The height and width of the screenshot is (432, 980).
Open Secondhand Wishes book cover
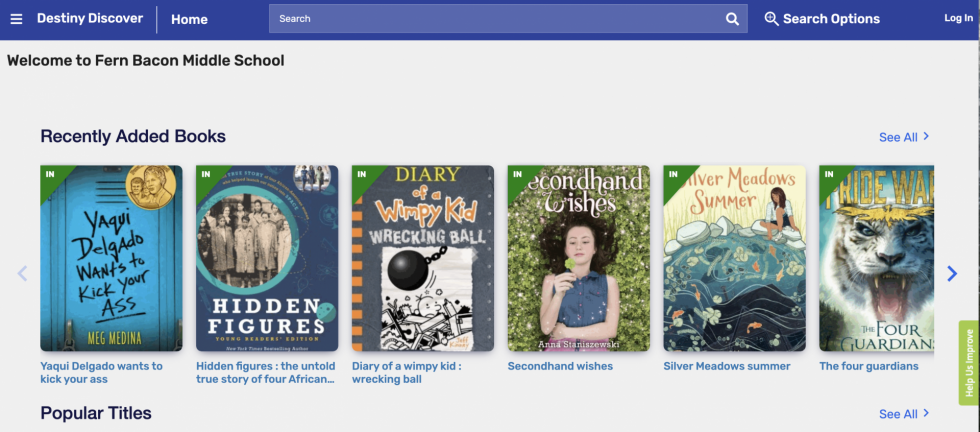point(579,258)
